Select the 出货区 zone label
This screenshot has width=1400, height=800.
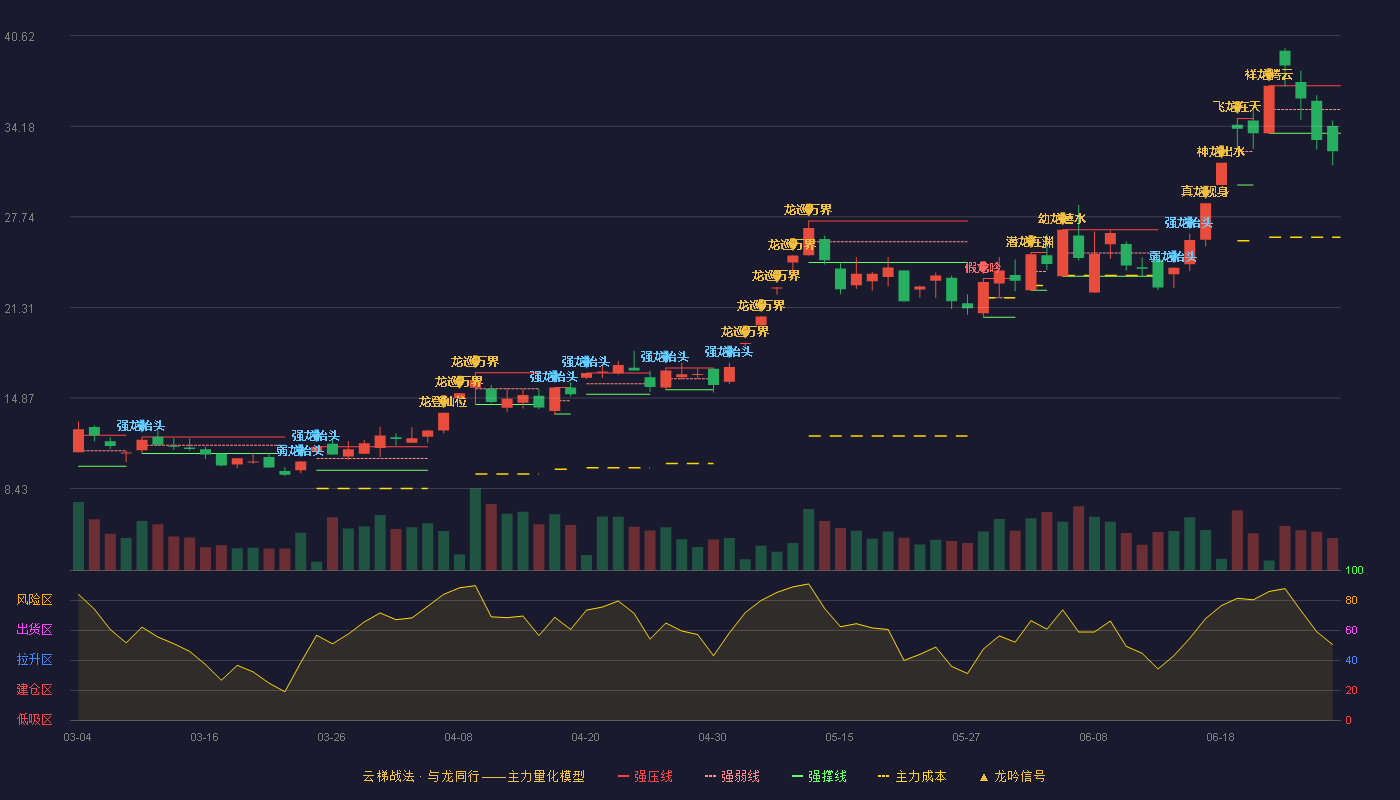(34, 630)
